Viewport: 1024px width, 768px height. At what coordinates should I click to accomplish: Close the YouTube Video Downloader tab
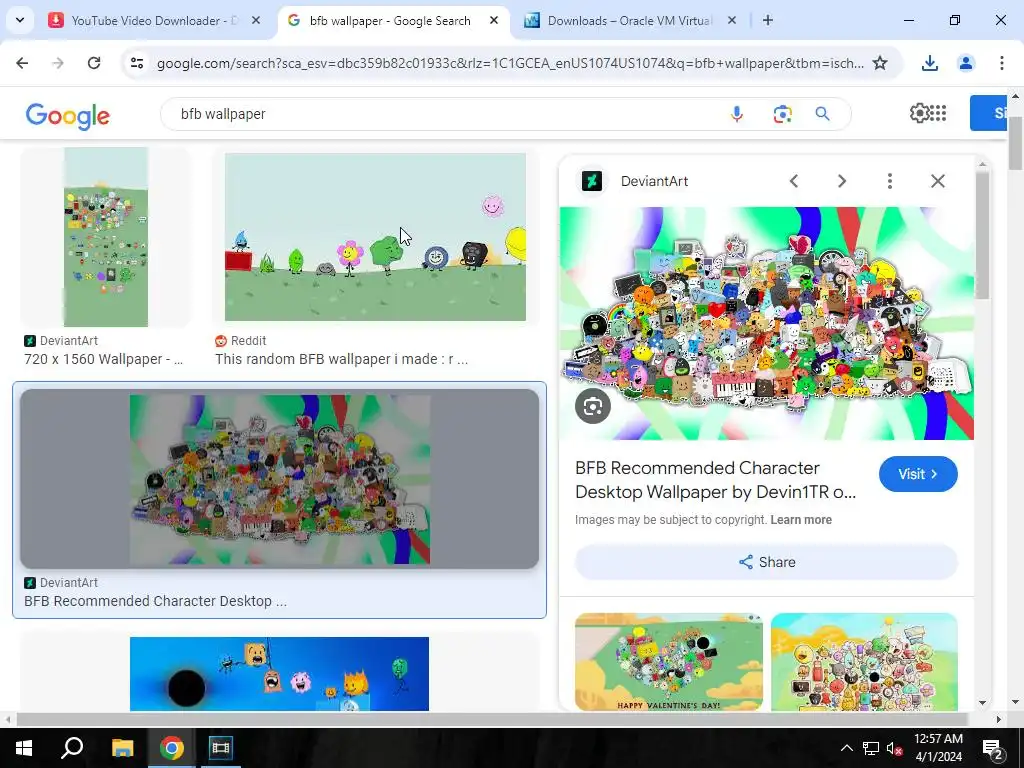(256, 21)
